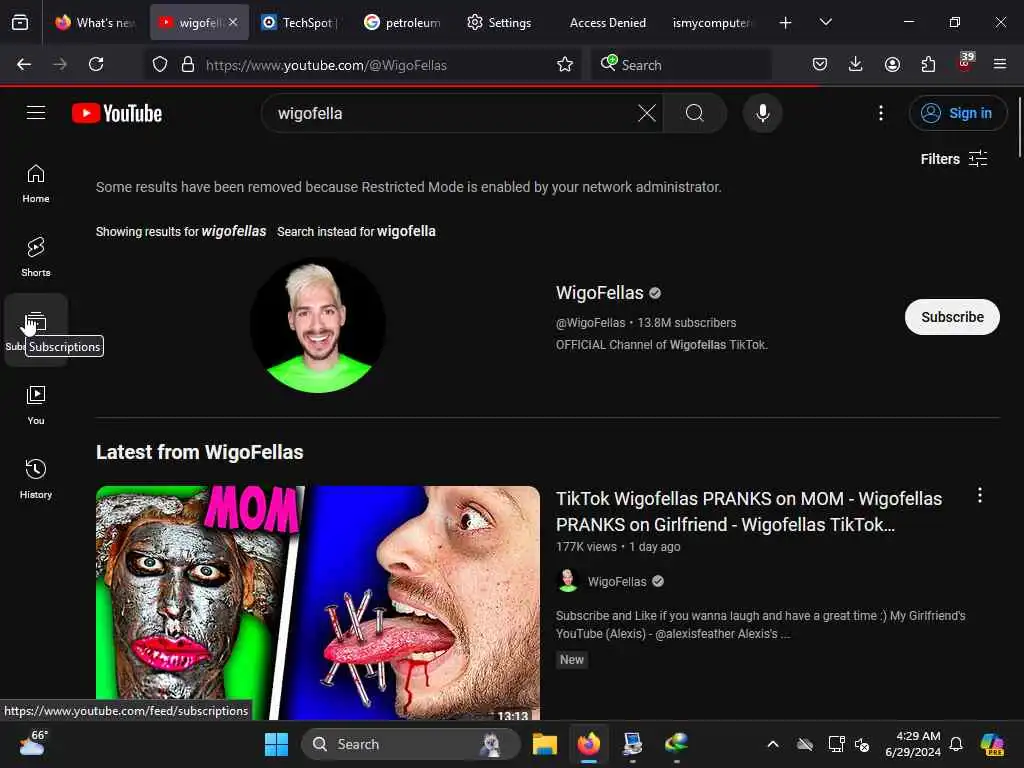1024x768 pixels.
Task: Open tracking protection shield info
Action: pos(160,64)
